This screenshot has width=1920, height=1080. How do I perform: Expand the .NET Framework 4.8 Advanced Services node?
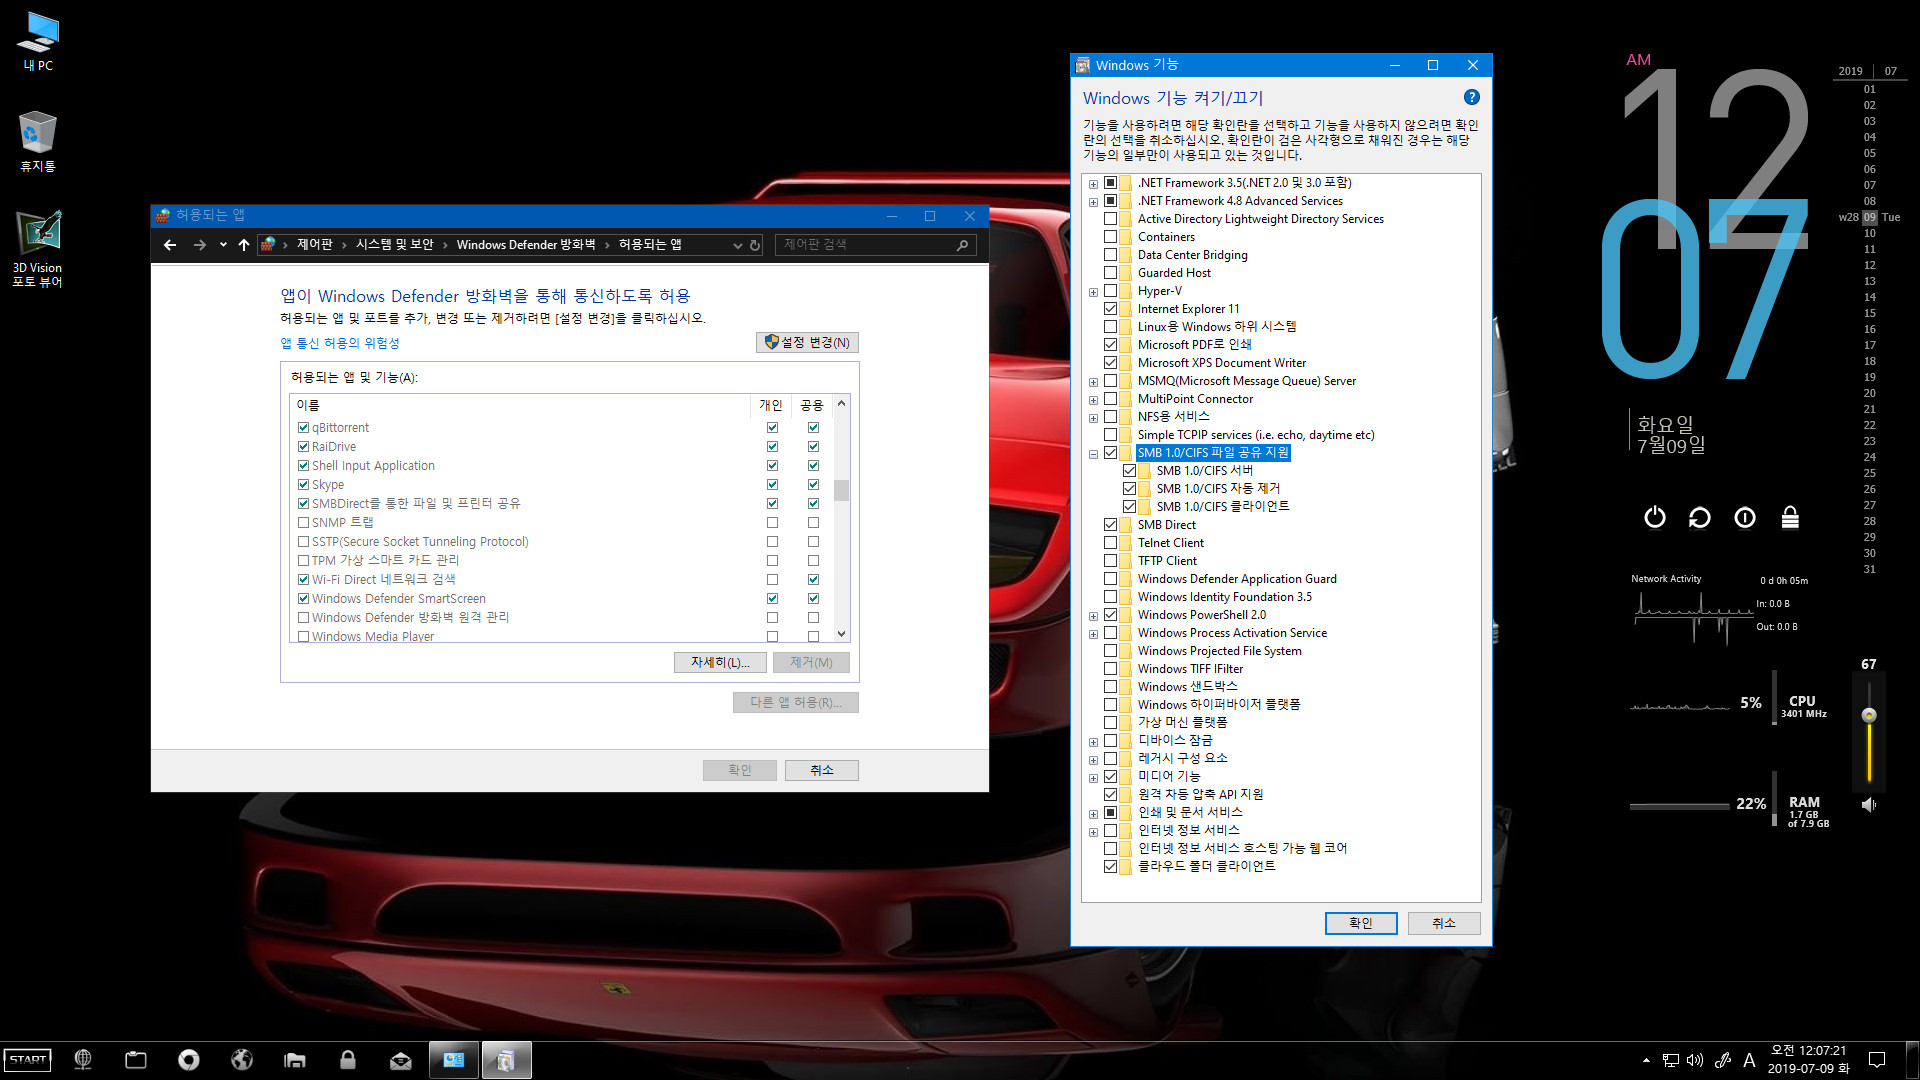pos(1093,202)
